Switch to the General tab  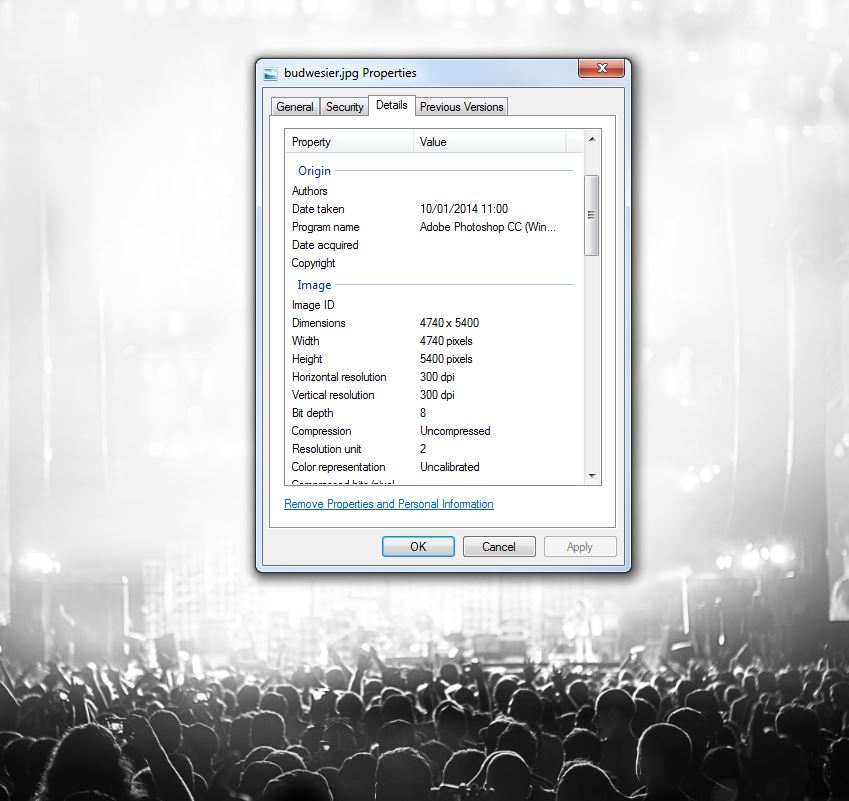tap(295, 107)
